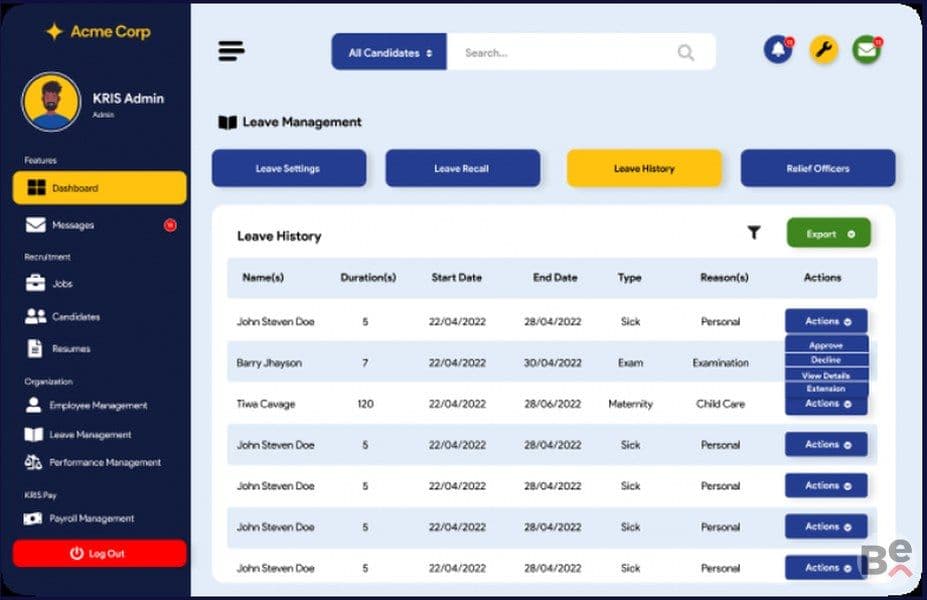Open Dashboard in the sidebar
Image resolution: width=927 pixels, height=600 pixels.
(99, 188)
